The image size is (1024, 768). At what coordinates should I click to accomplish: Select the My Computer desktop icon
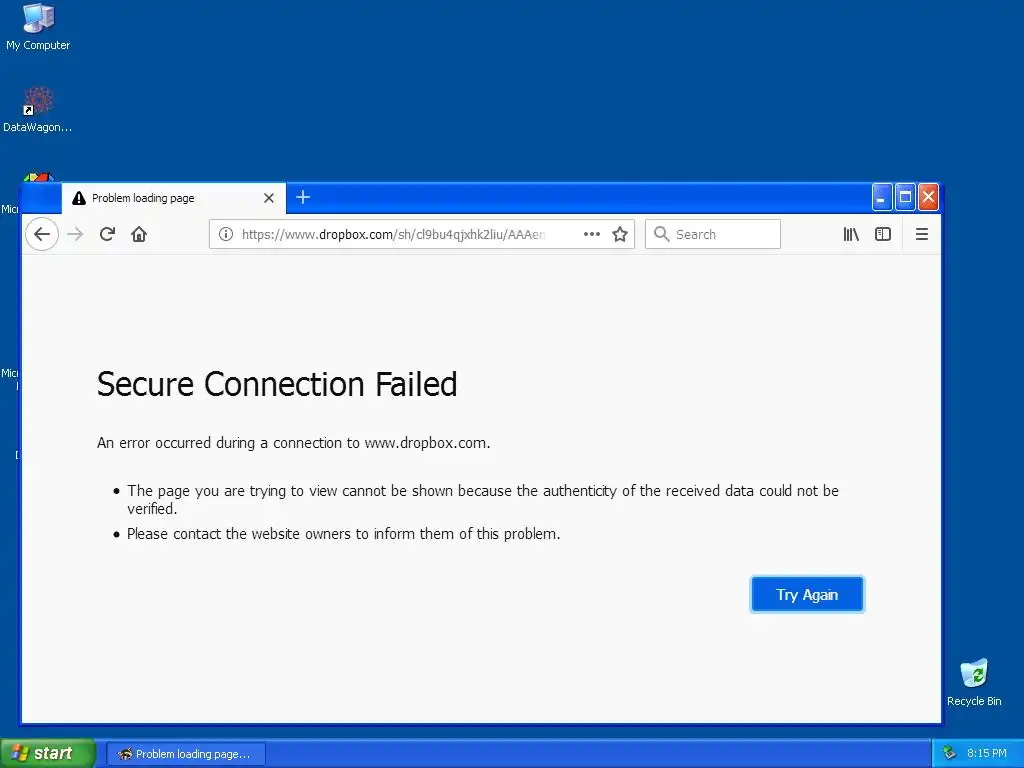pos(38,26)
